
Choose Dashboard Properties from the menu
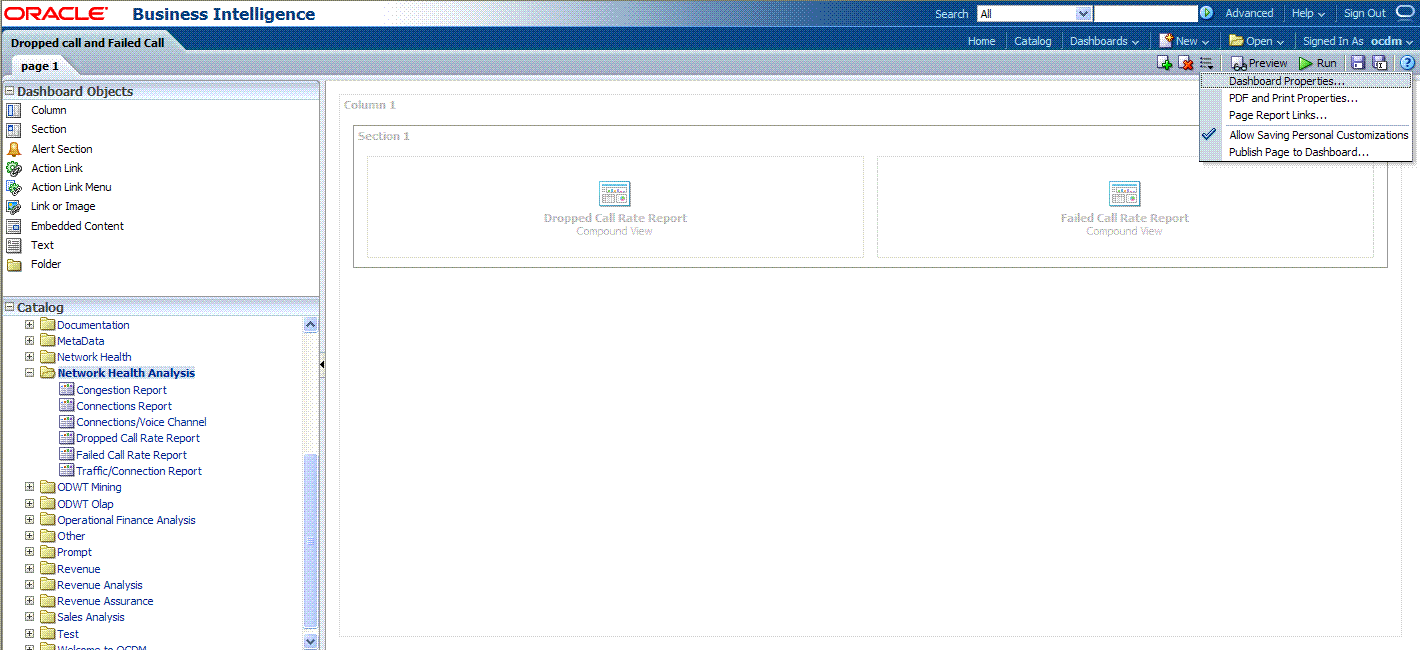point(1286,81)
